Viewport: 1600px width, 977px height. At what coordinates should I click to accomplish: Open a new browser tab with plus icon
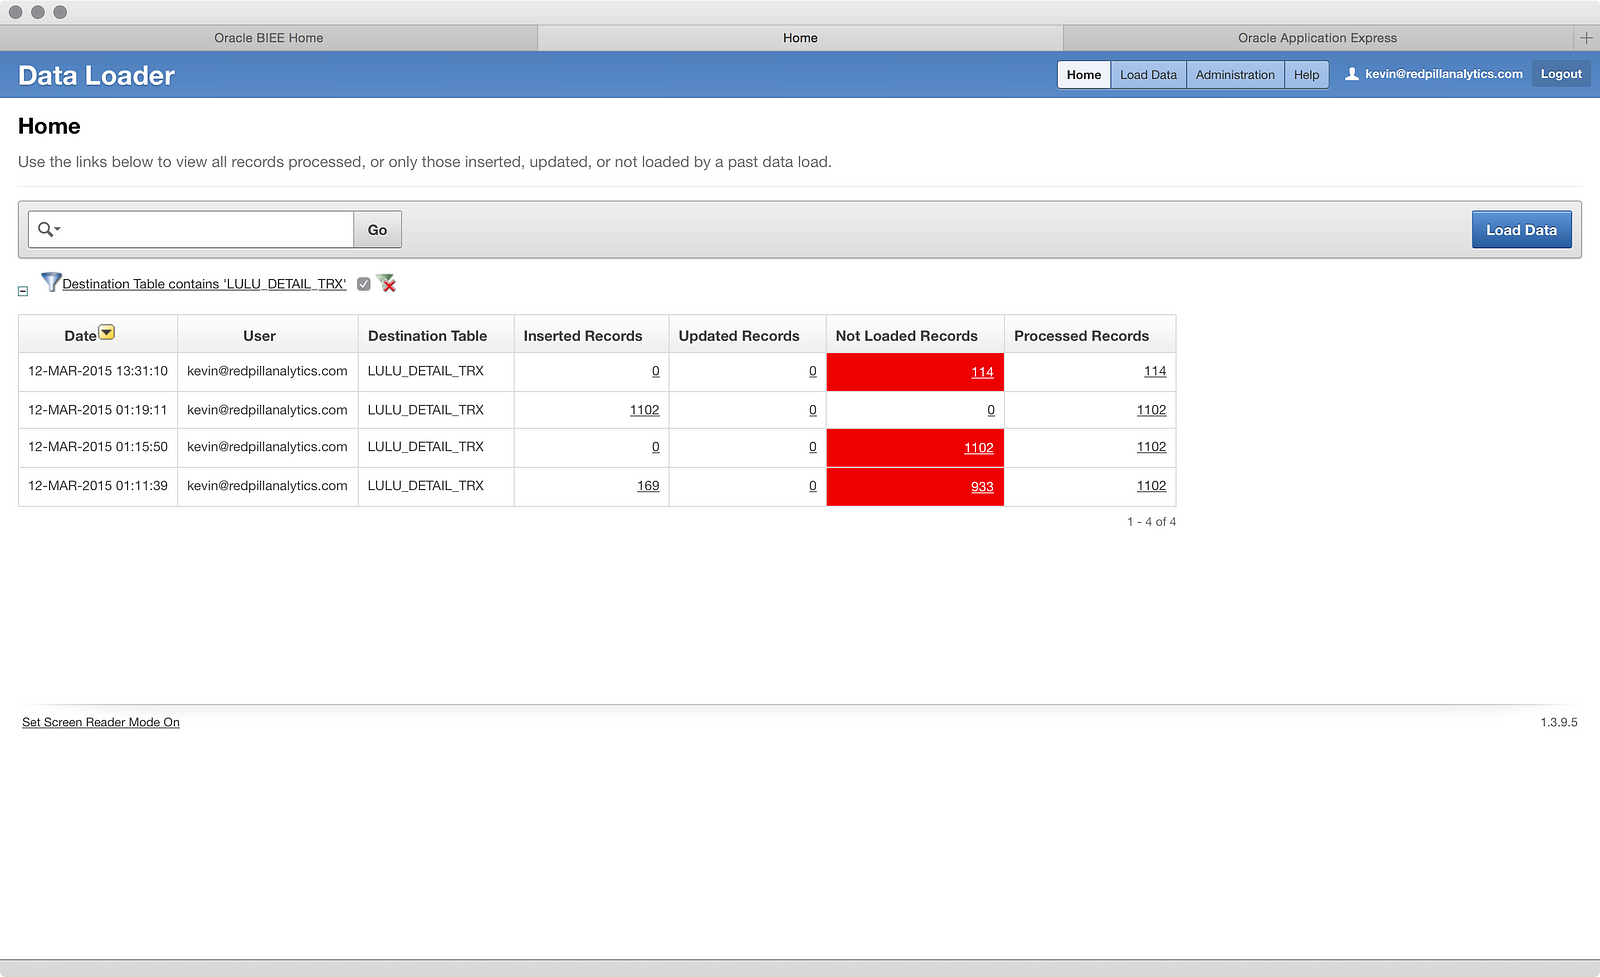point(1586,38)
